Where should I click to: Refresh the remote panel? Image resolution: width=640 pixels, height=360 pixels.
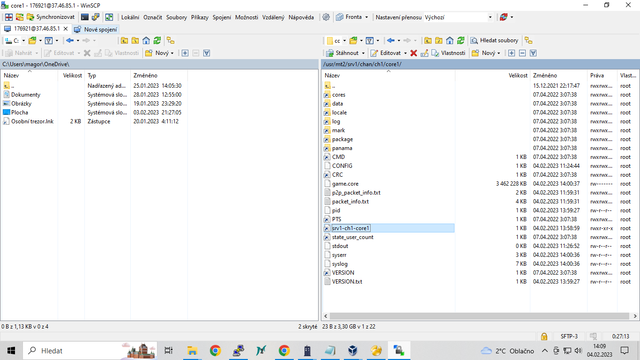[460, 40]
